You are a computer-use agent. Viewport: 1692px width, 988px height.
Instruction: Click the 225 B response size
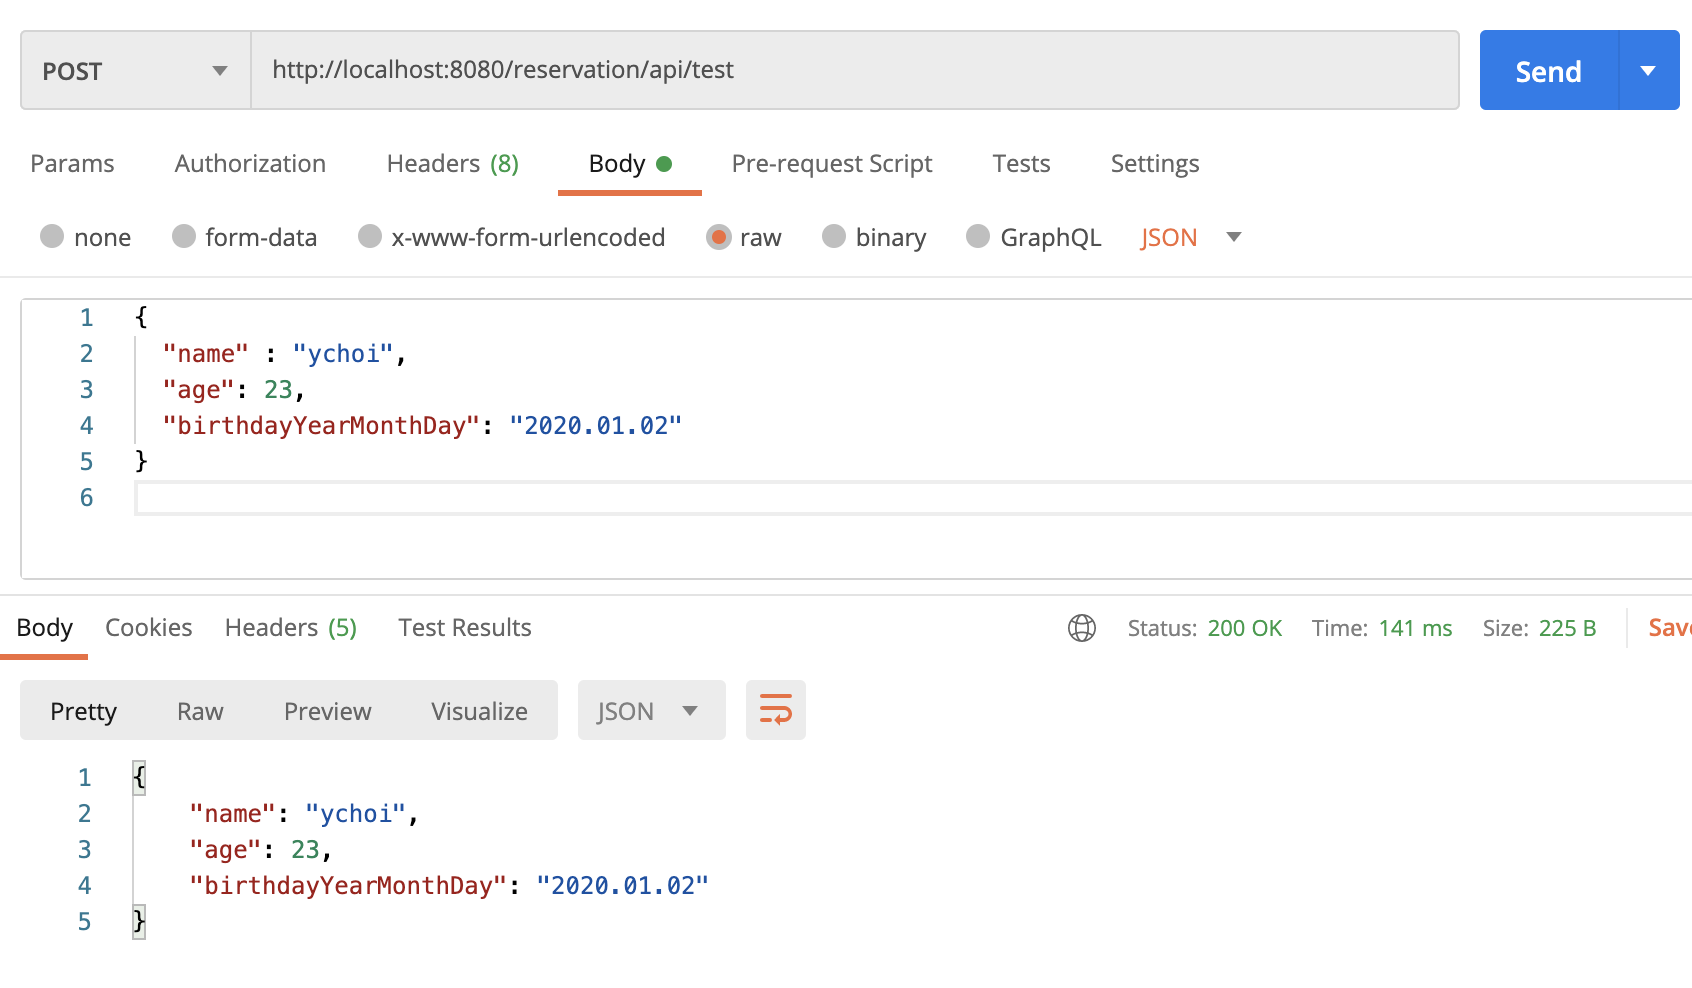[1567, 628]
